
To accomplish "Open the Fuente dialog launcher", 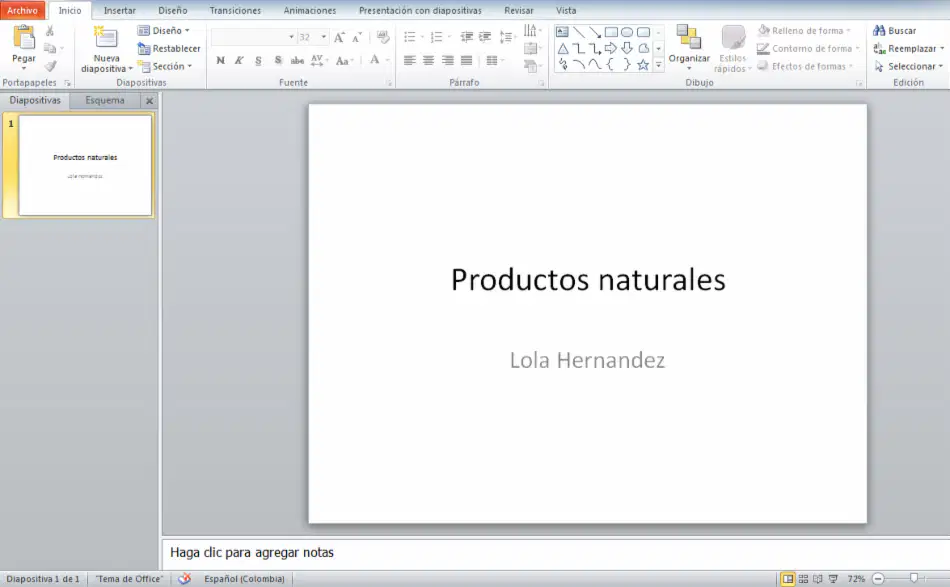I will click(x=389, y=83).
